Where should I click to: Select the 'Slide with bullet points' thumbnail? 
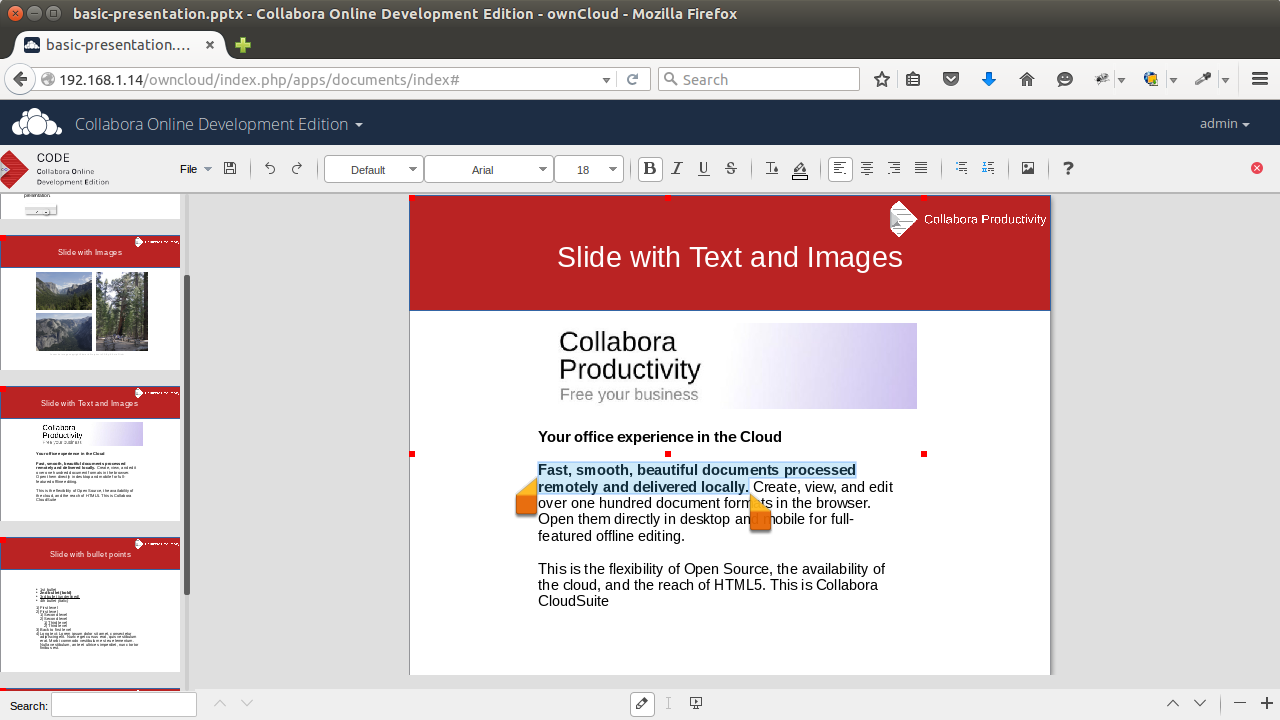(x=90, y=605)
